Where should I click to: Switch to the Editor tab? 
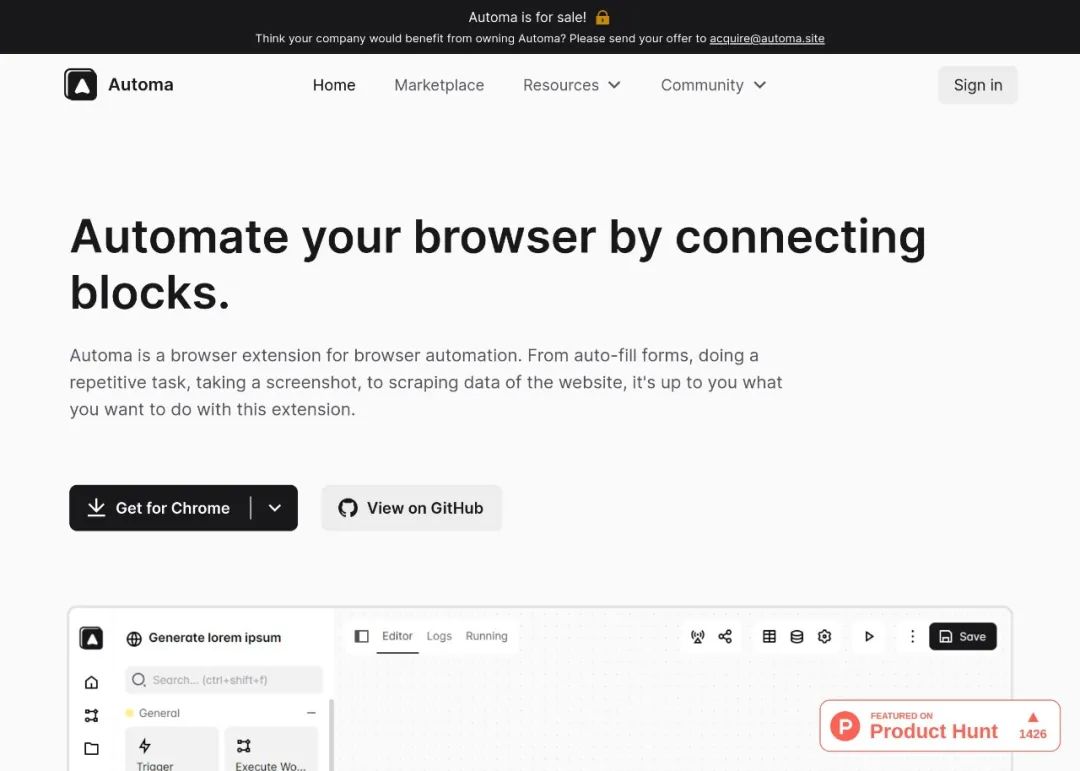(x=397, y=636)
